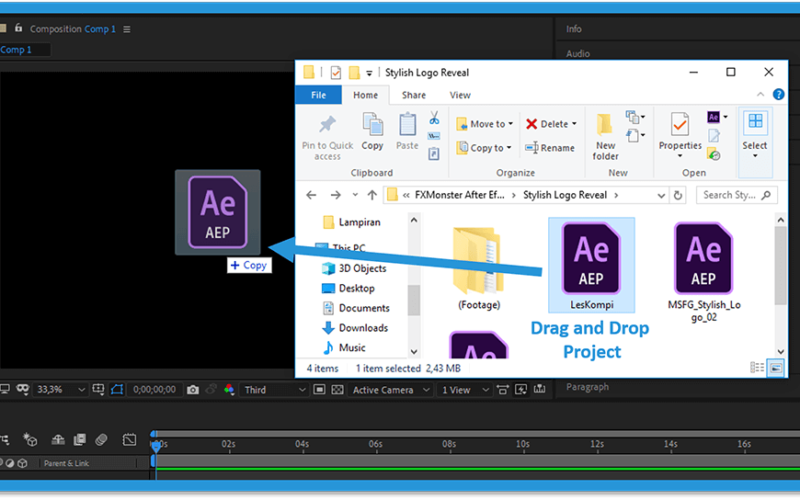The height and width of the screenshot is (500, 800).
Task: Click timeline current time indicator playhead
Action: tap(156, 445)
